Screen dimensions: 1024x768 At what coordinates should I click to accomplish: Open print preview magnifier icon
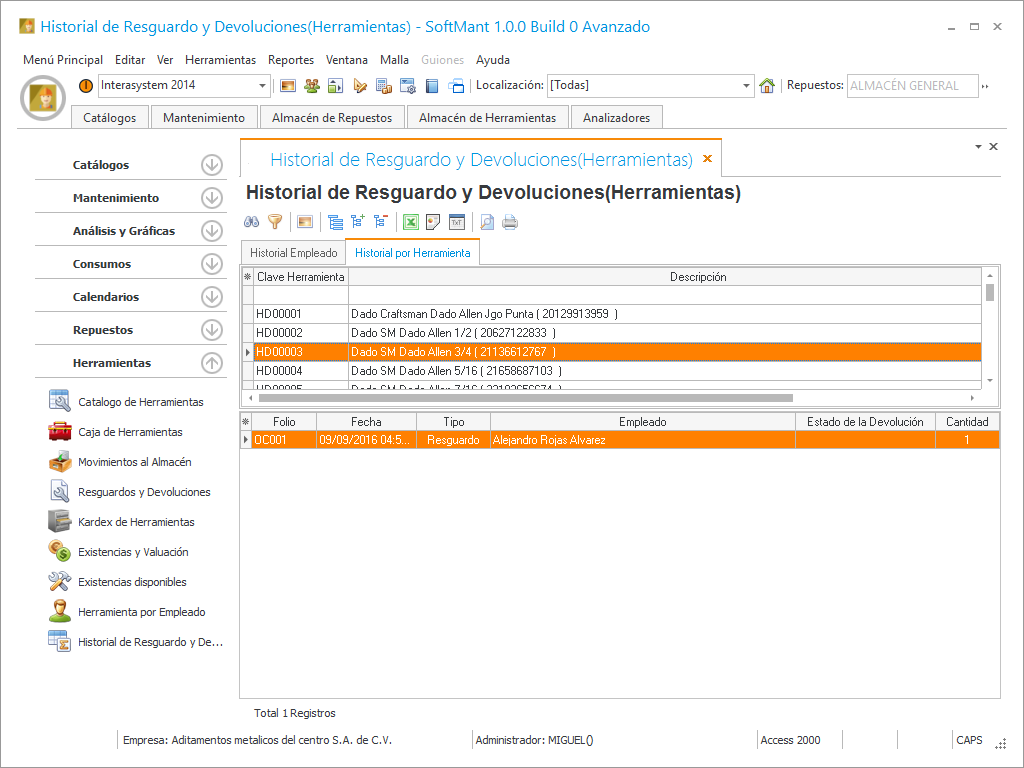click(x=487, y=222)
